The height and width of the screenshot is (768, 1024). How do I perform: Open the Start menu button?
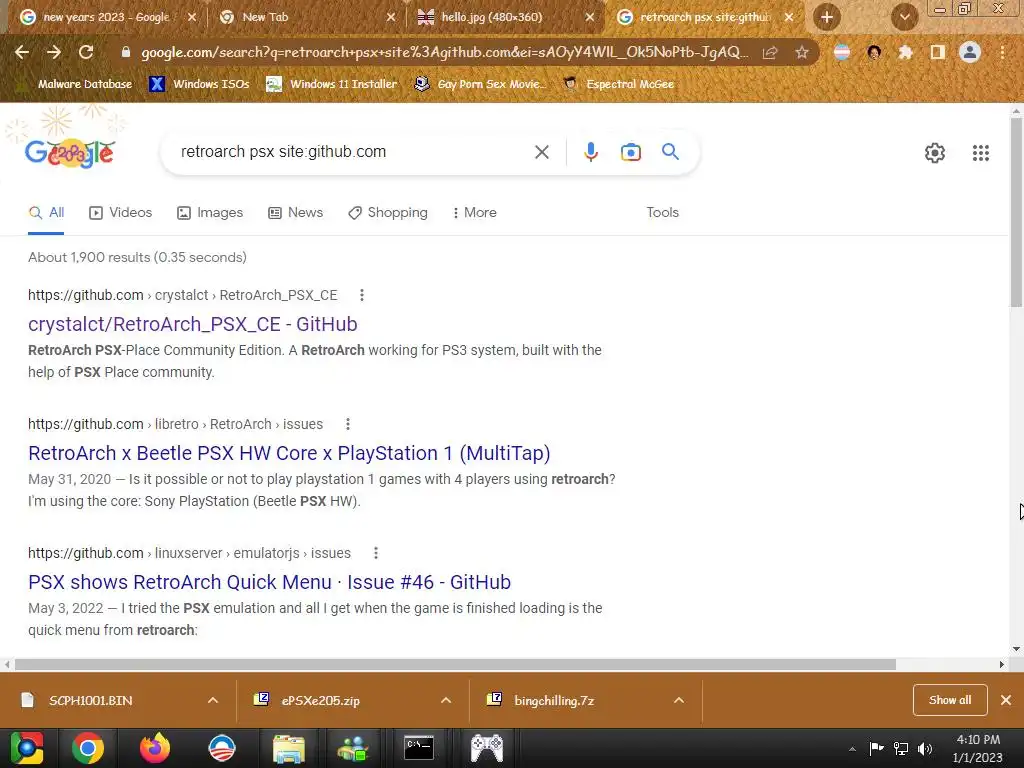click(x=27, y=748)
